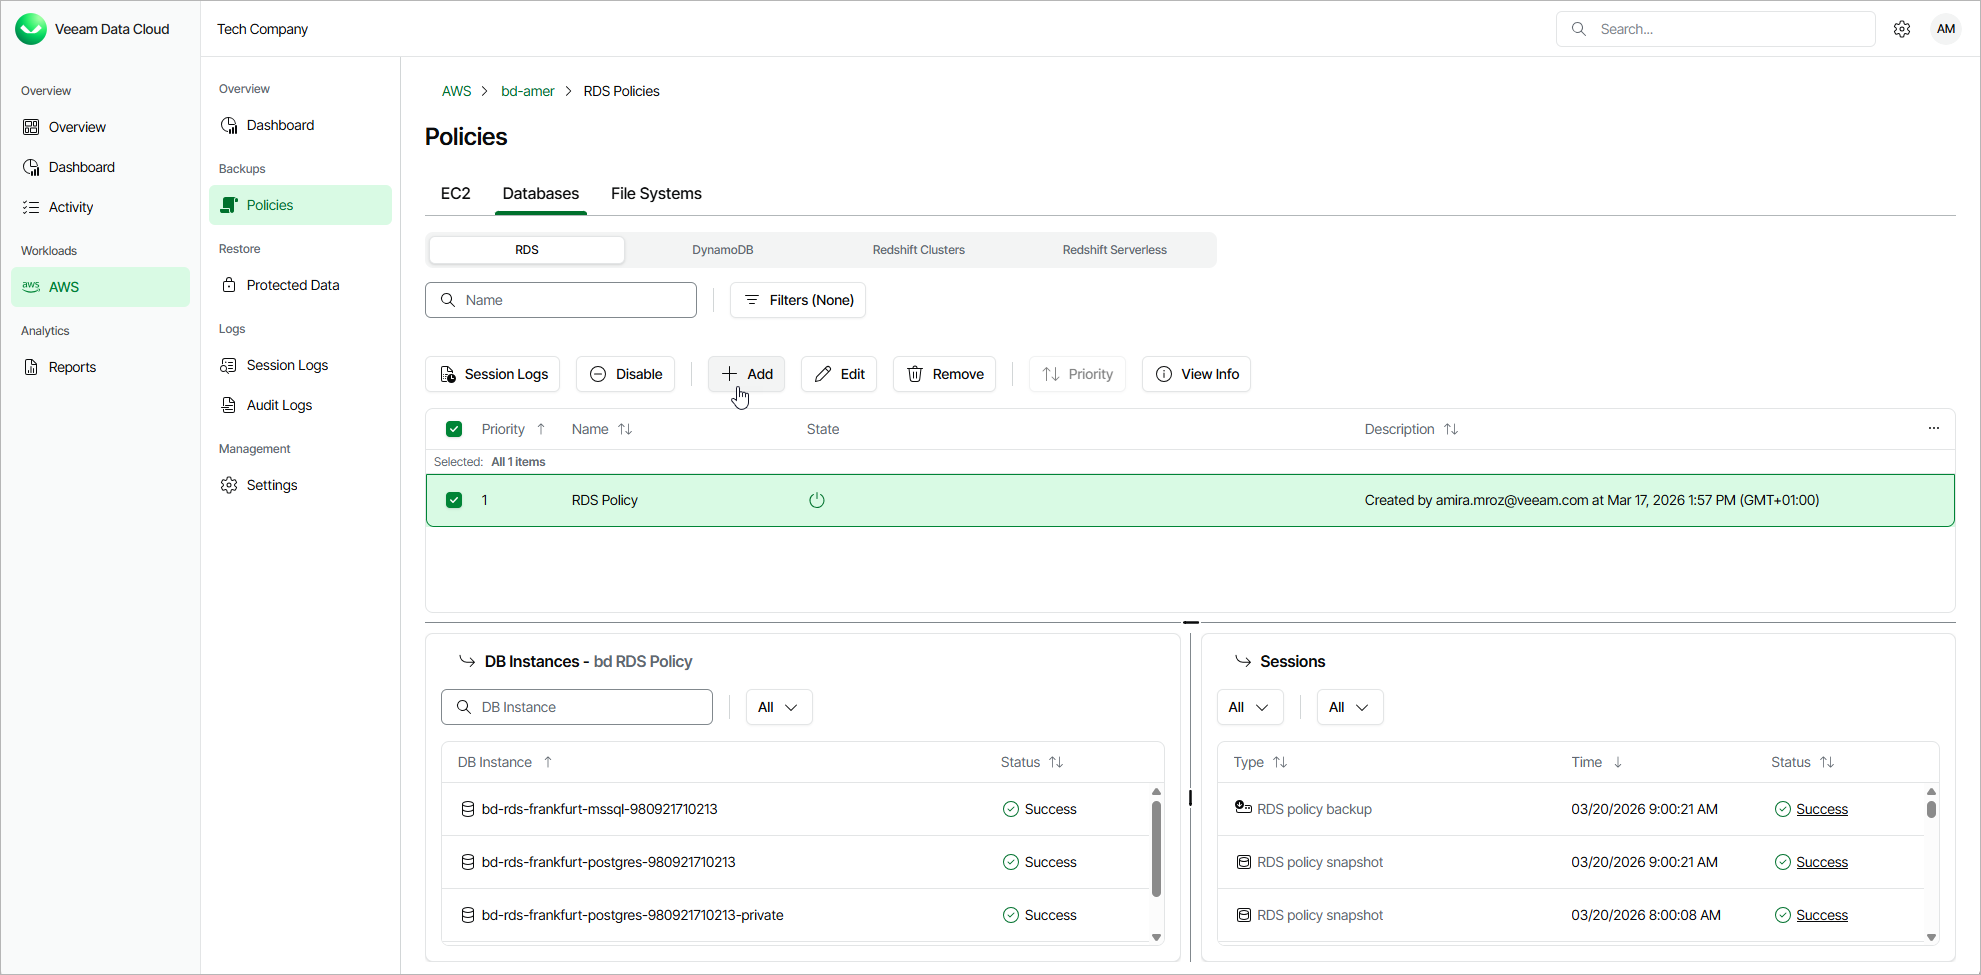The width and height of the screenshot is (1981, 975).
Task: Click the bd-amer breadcrumb link
Action: pyautogui.click(x=528, y=91)
